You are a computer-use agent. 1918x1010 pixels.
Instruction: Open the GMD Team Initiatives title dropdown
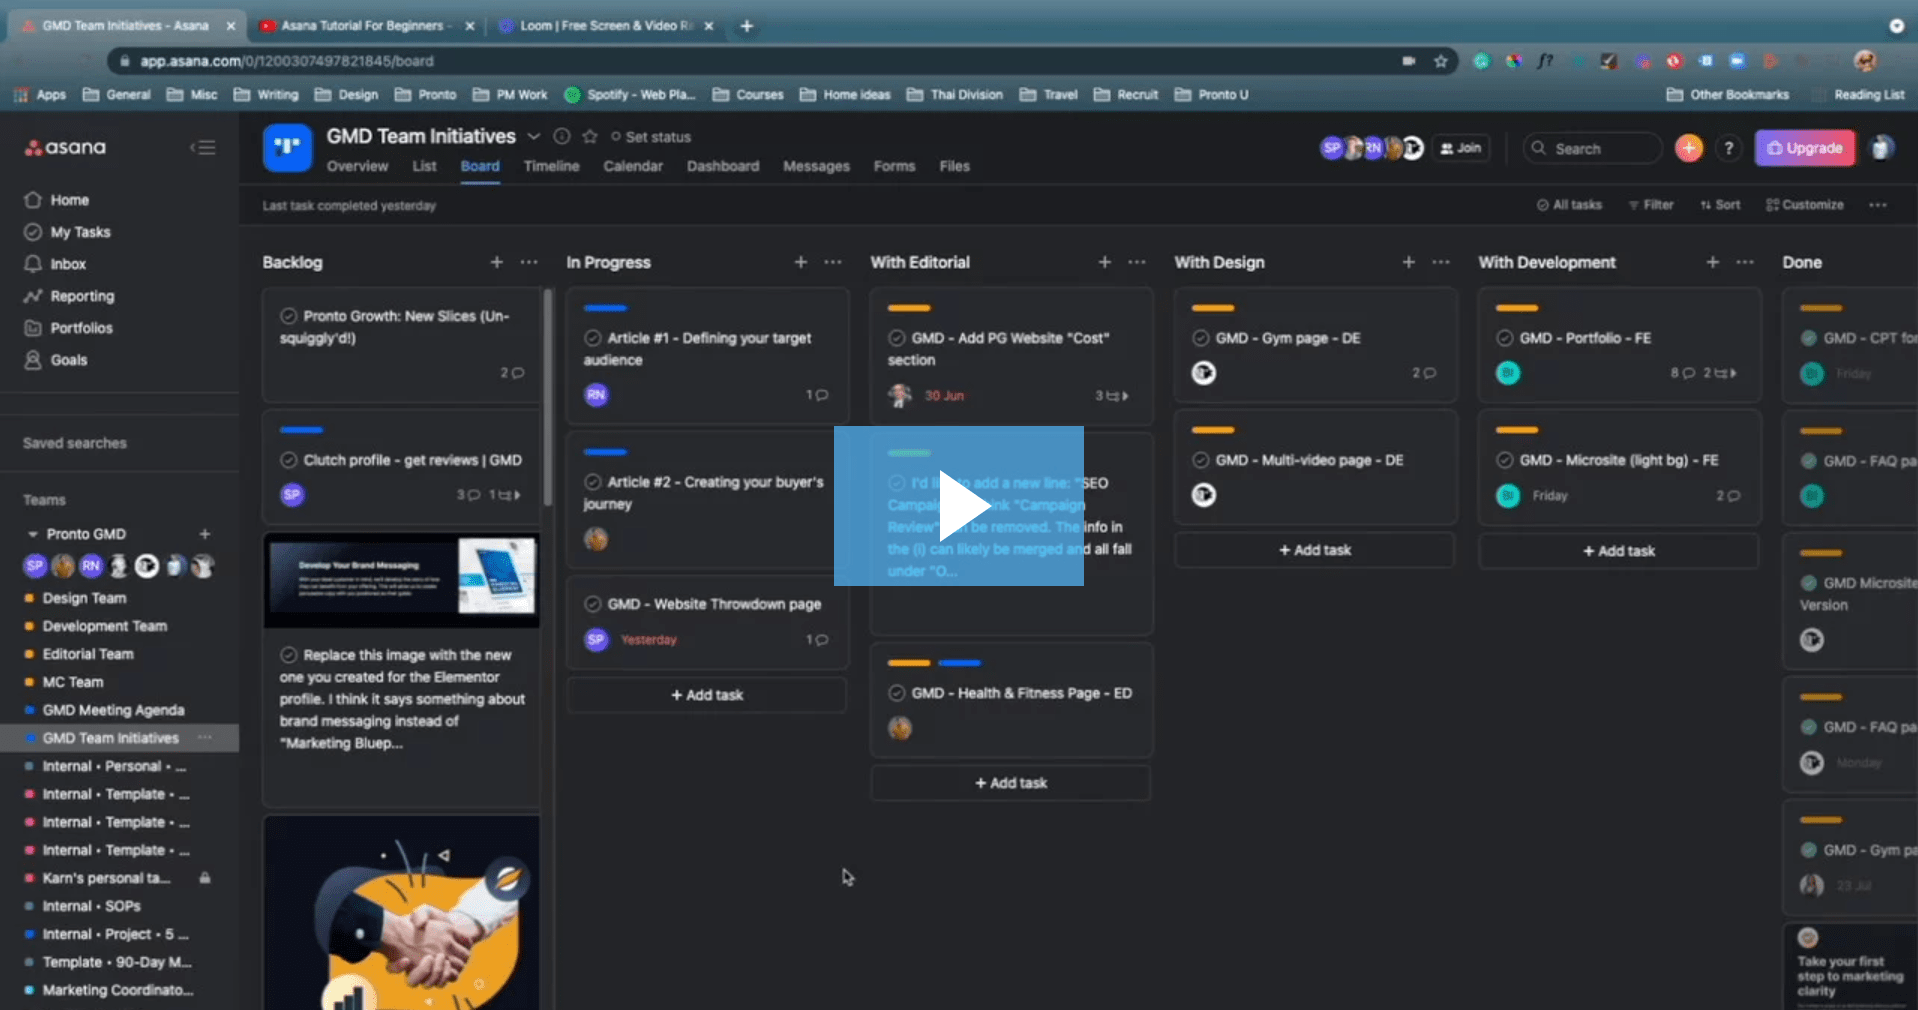pos(534,136)
